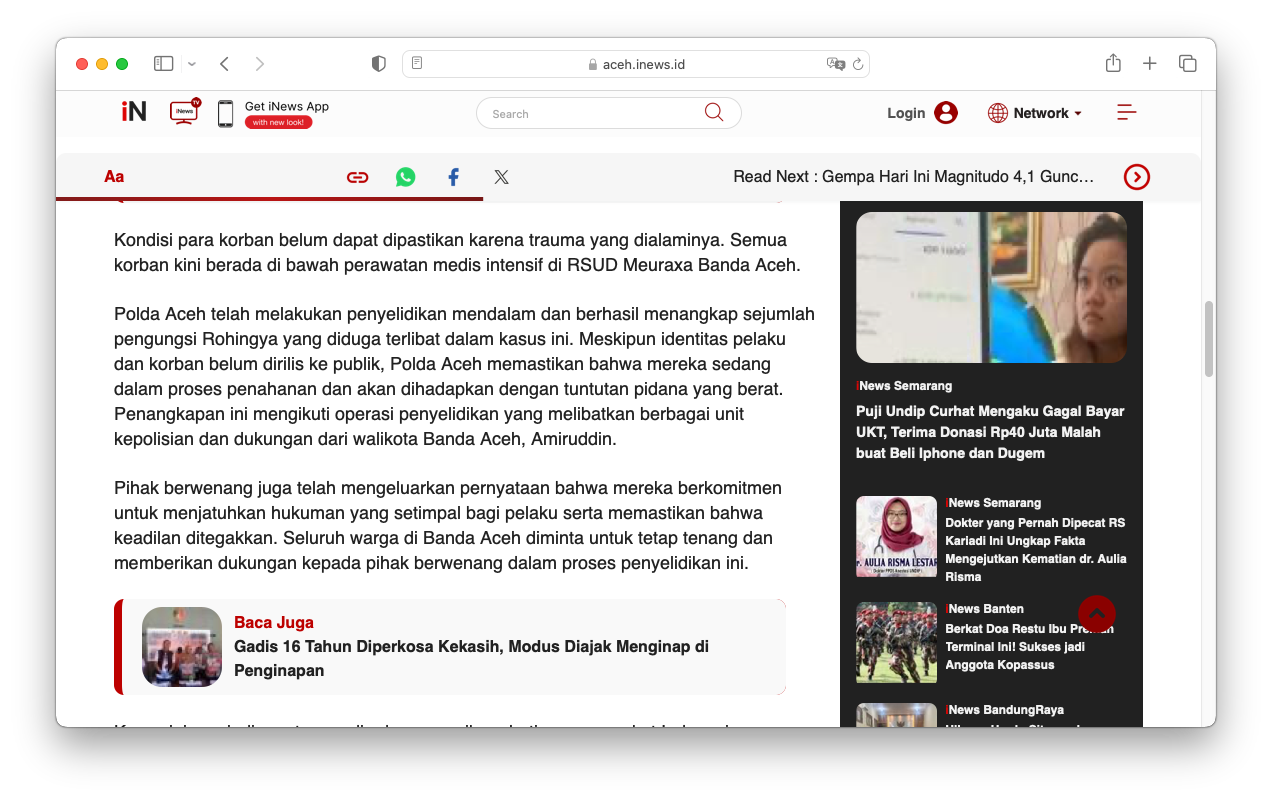This screenshot has height=801, width=1272.
Task: Open Berkat Doa Restu Ibu article
Action: pos(1029,647)
